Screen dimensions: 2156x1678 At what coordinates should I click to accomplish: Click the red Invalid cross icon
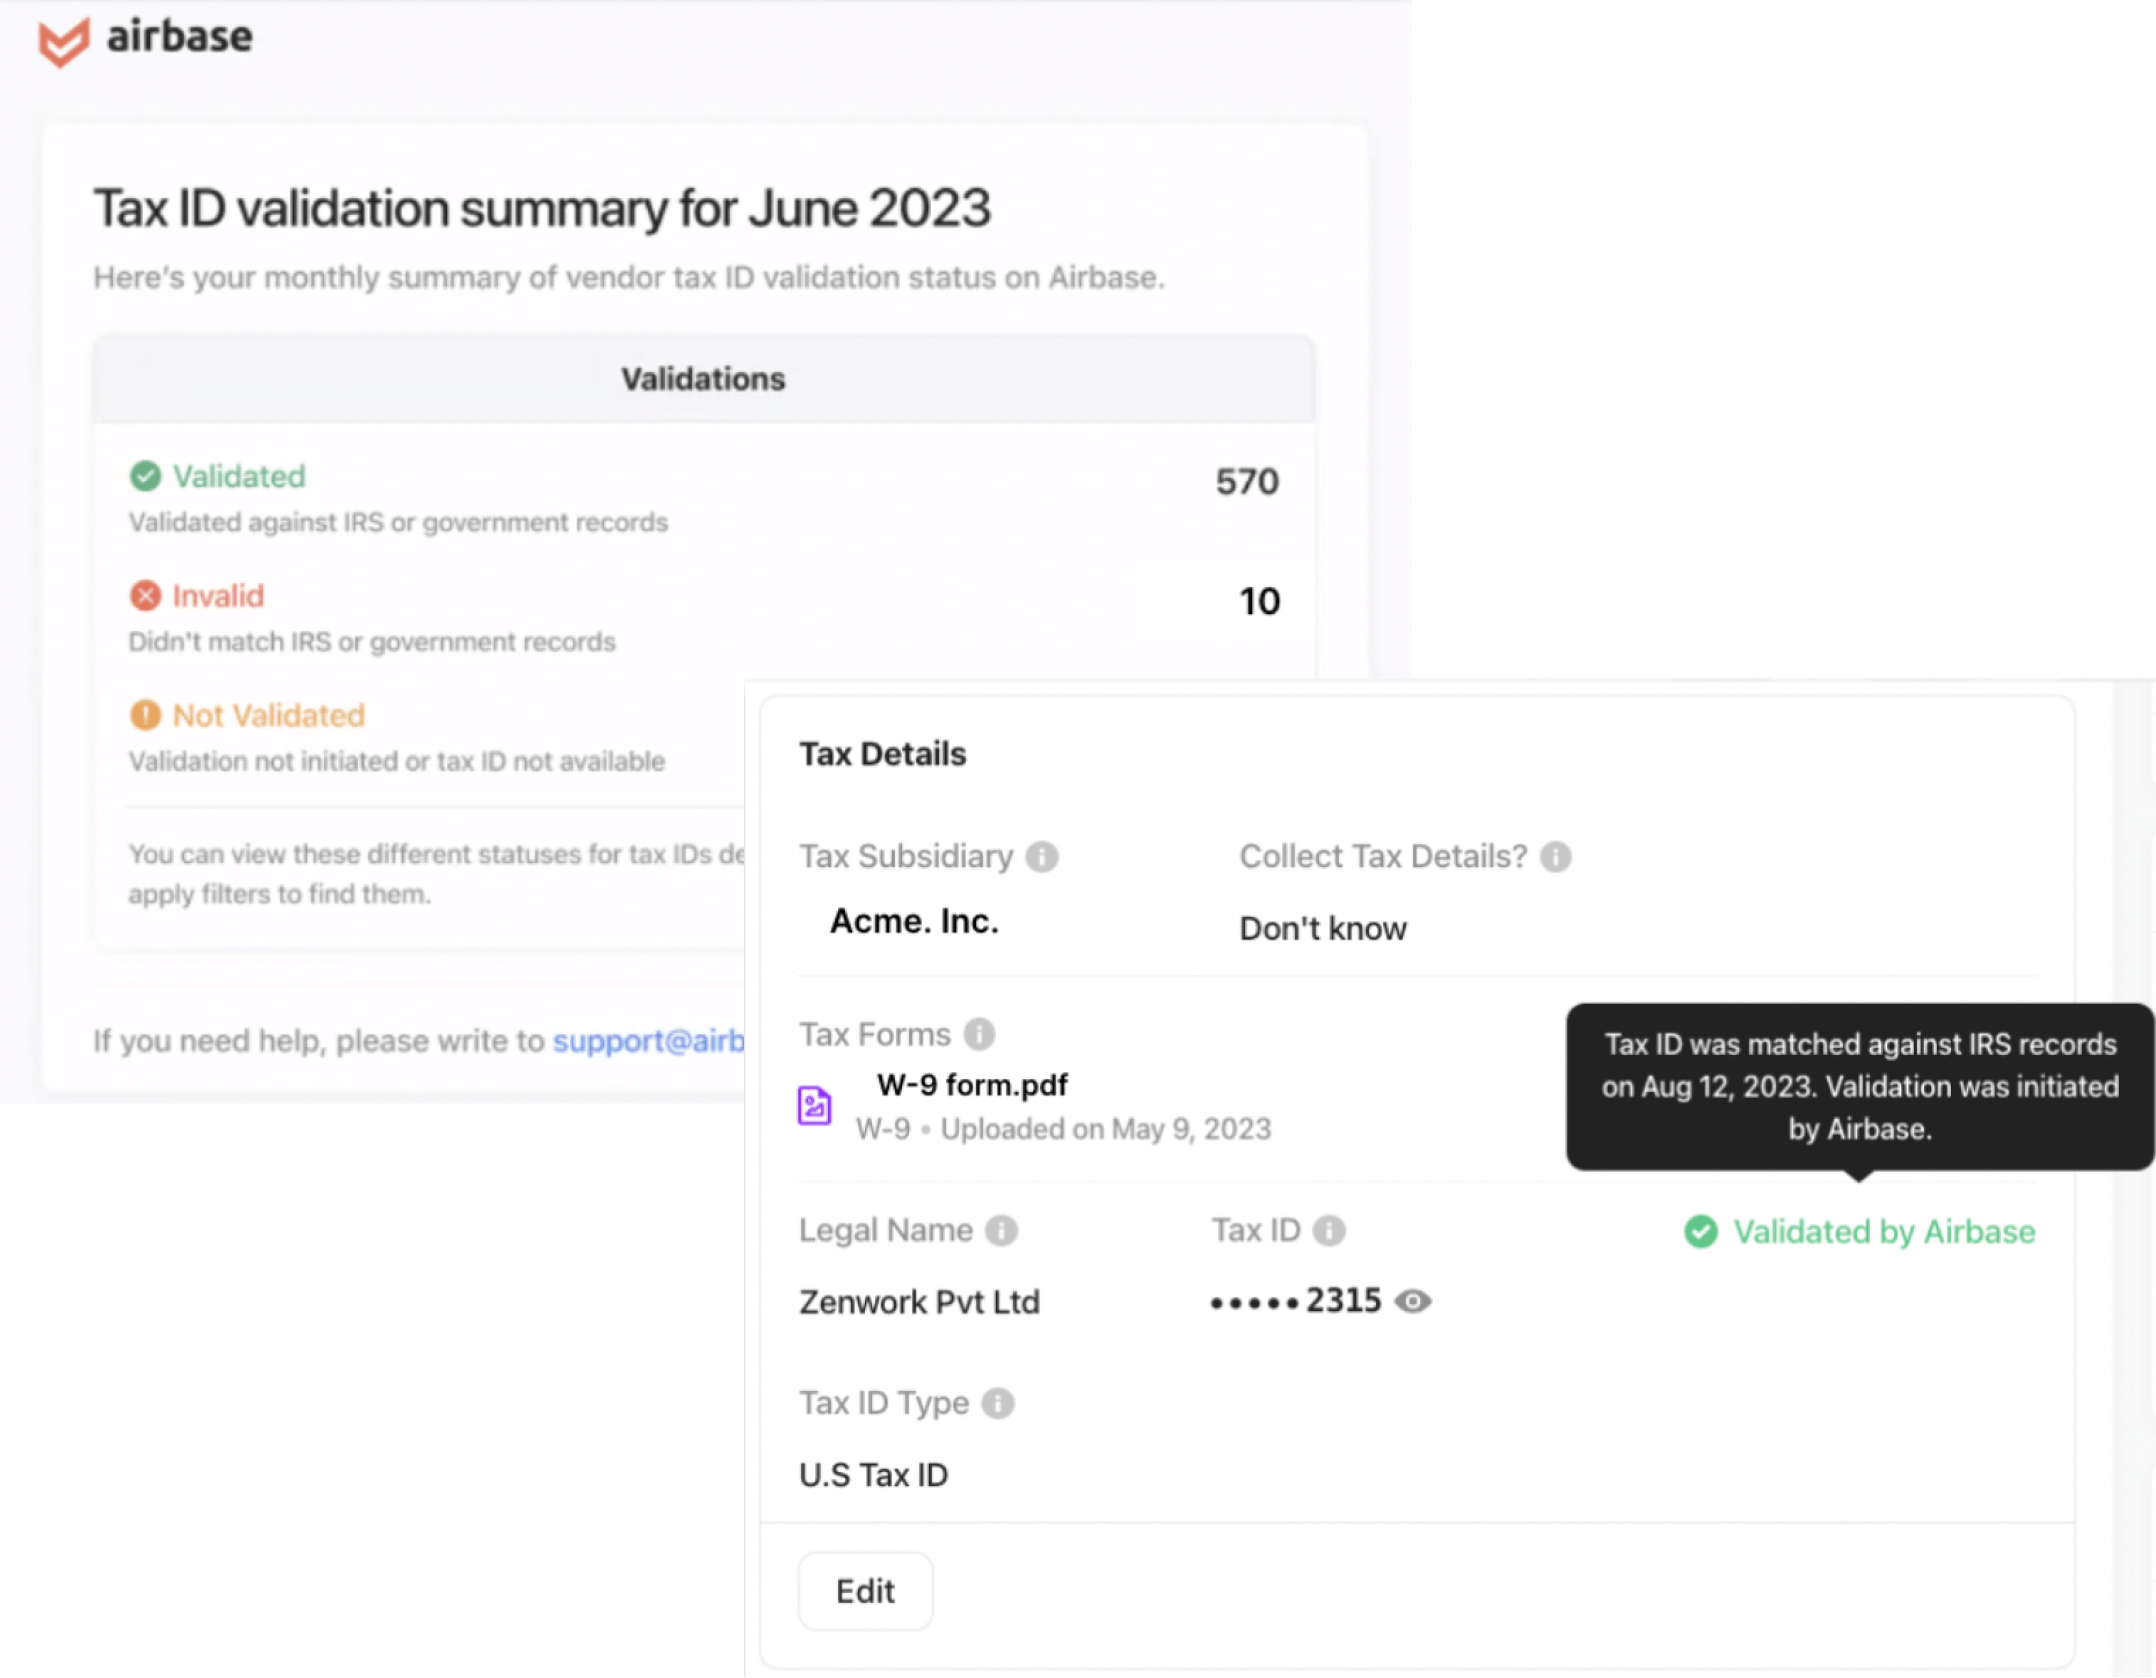[x=145, y=596]
